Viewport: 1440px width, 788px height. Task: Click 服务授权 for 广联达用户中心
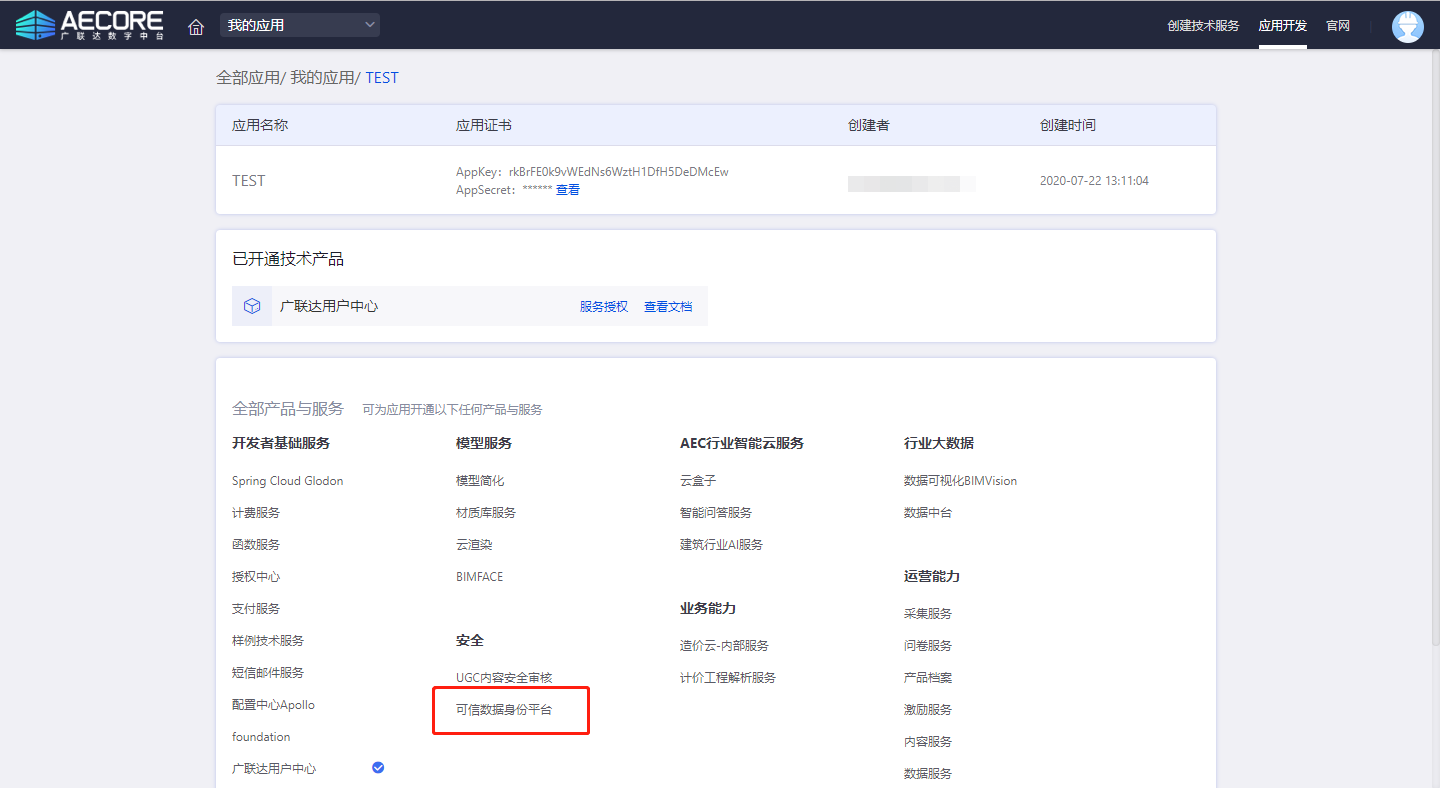(x=604, y=307)
